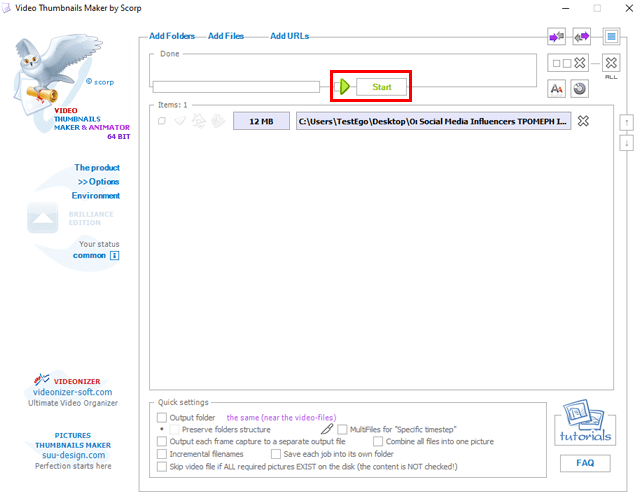Open videonizer-soft.com link

[73, 392]
